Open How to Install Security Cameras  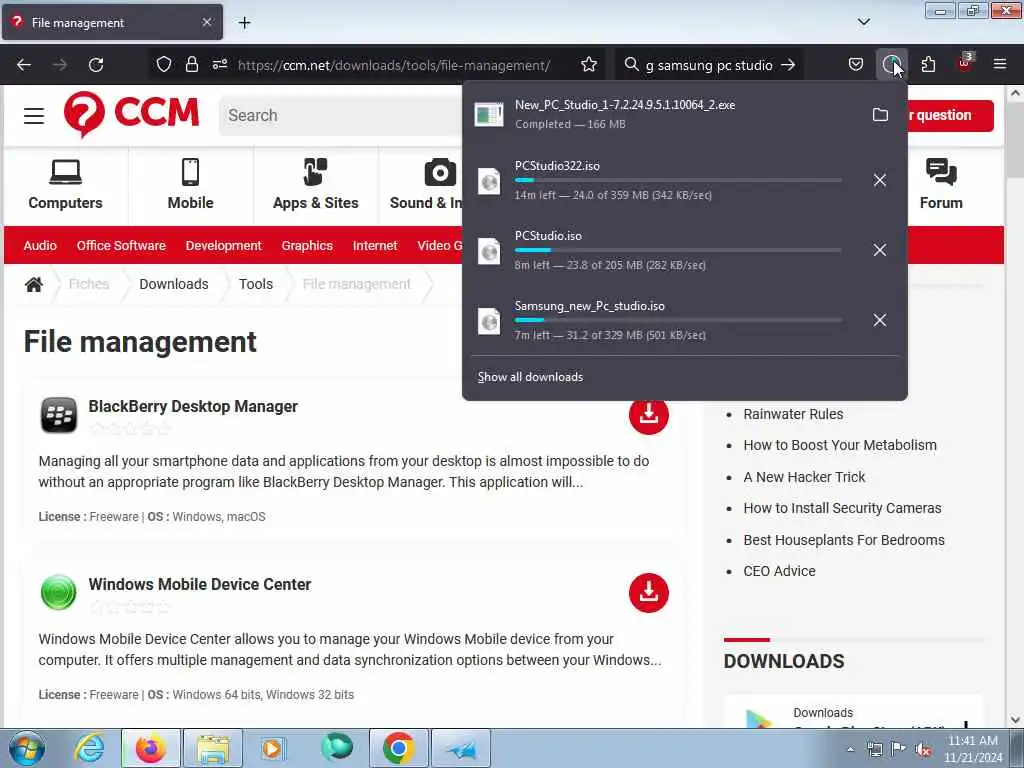pos(842,508)
